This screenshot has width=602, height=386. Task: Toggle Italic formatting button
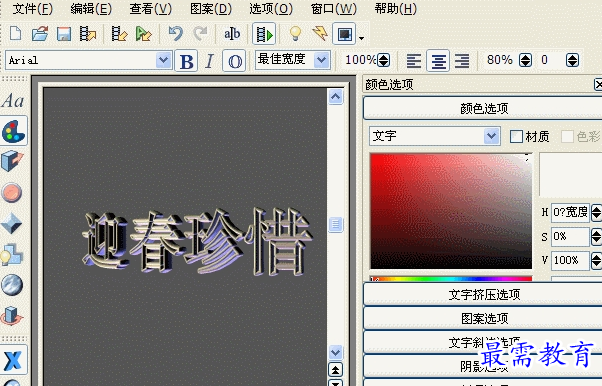pos(210,61)
